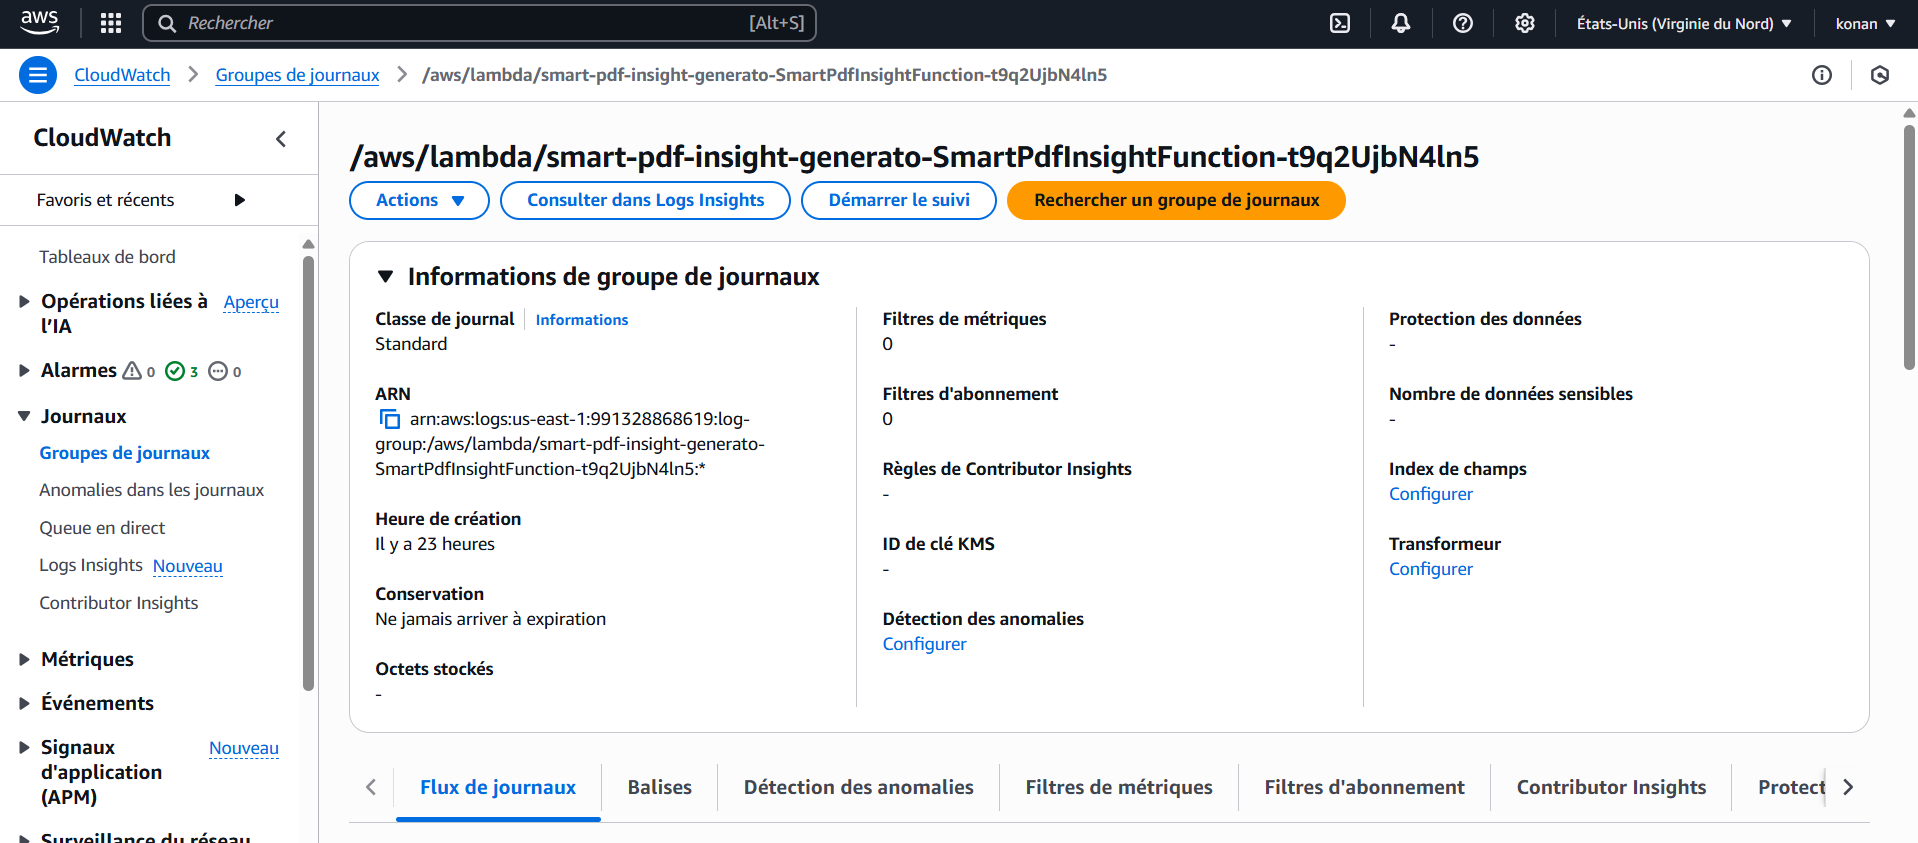Switch to the Filtres d'abonnement tab
This screenshot has height=843, width=1918.
click(x=1364, y=787)
